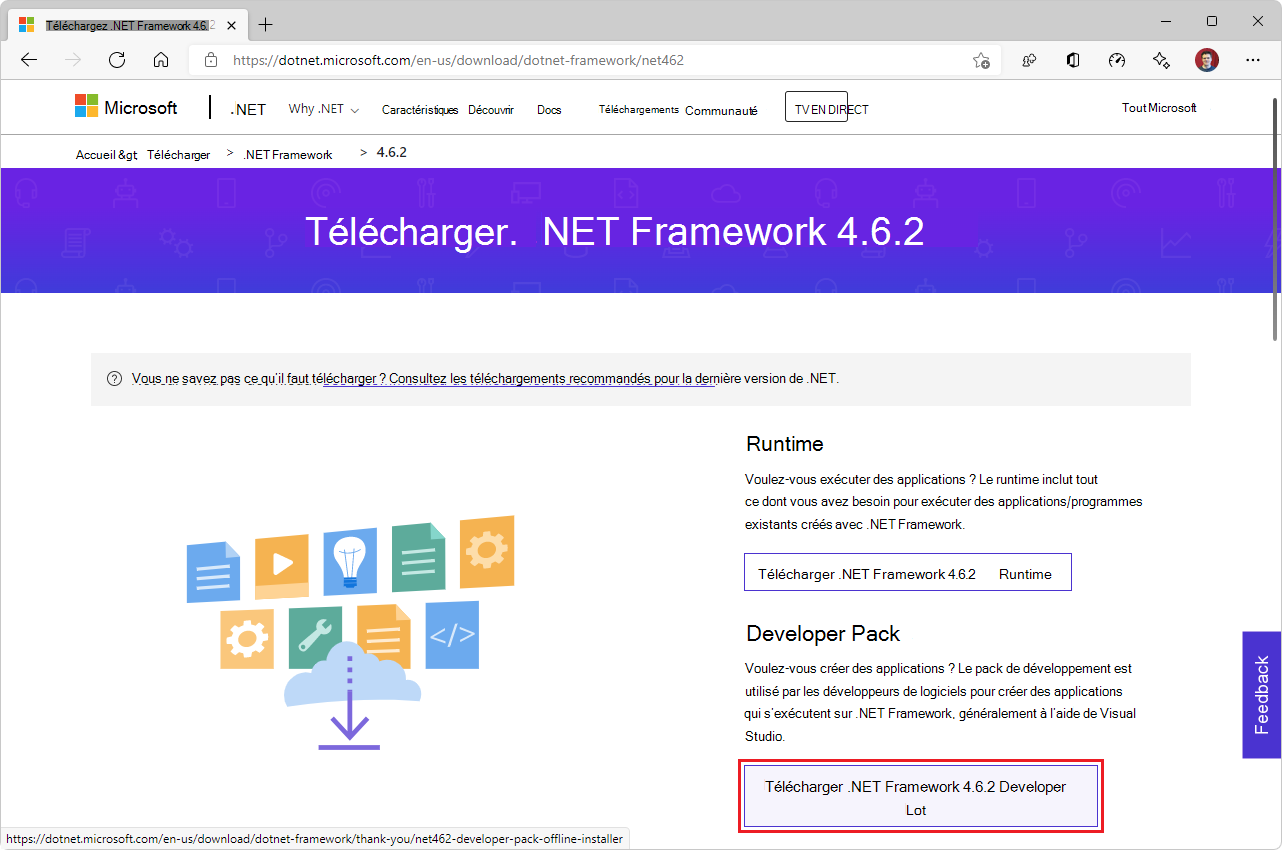Image resolution: width=1282 pixels, height=850 pixels.
Task: Click the collaboration/sharing icon next to address bar
Action: pos(1028,60)
